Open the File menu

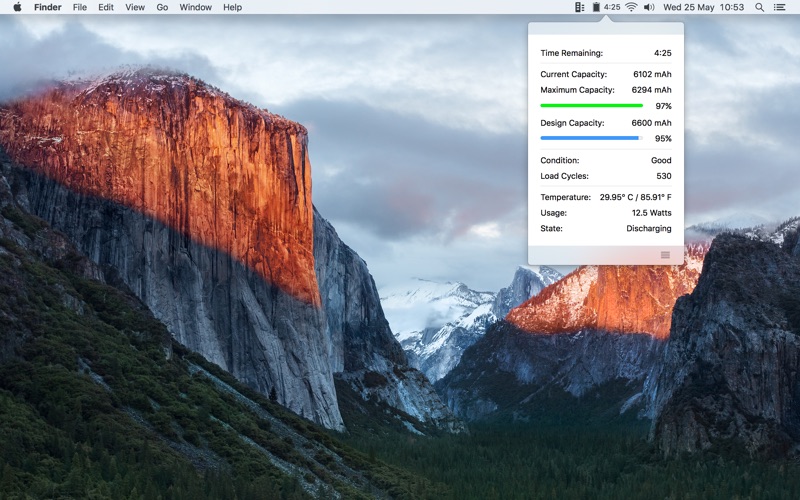[80, 7]
